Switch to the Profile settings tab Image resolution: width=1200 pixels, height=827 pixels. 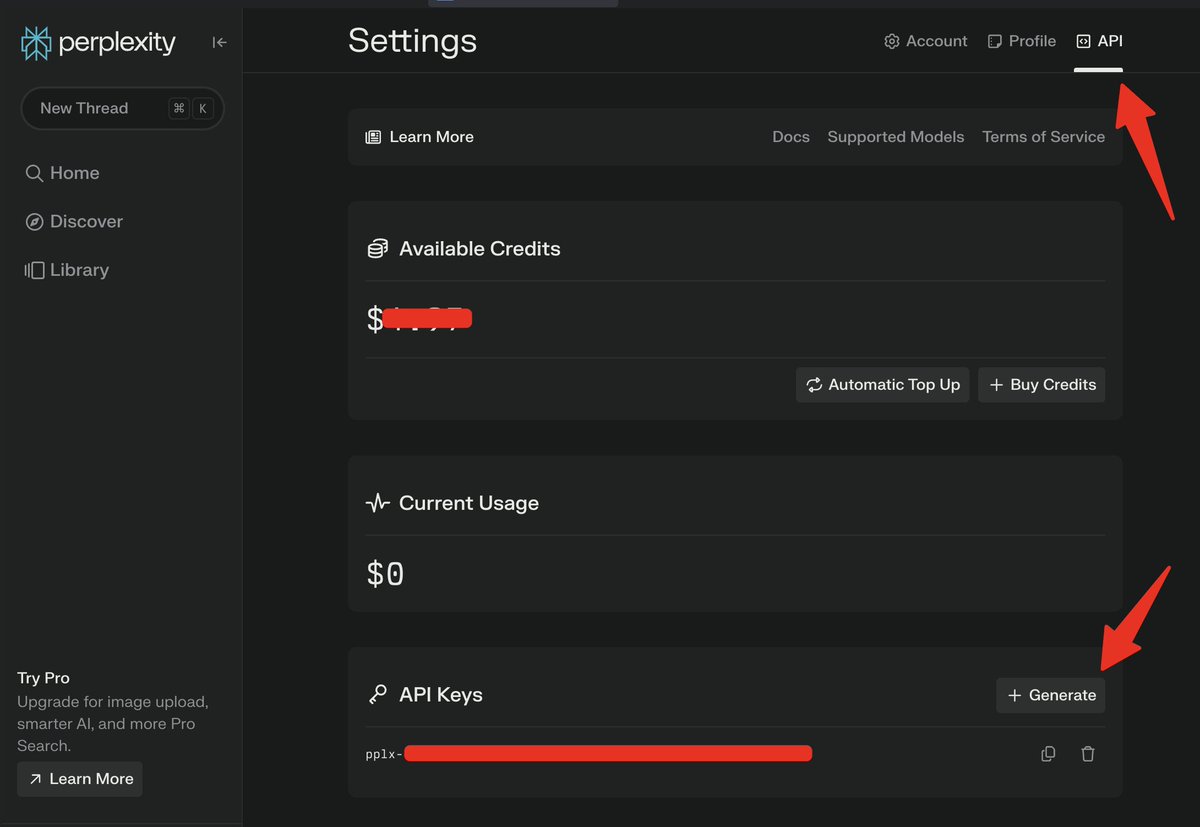click(1021, 41)
